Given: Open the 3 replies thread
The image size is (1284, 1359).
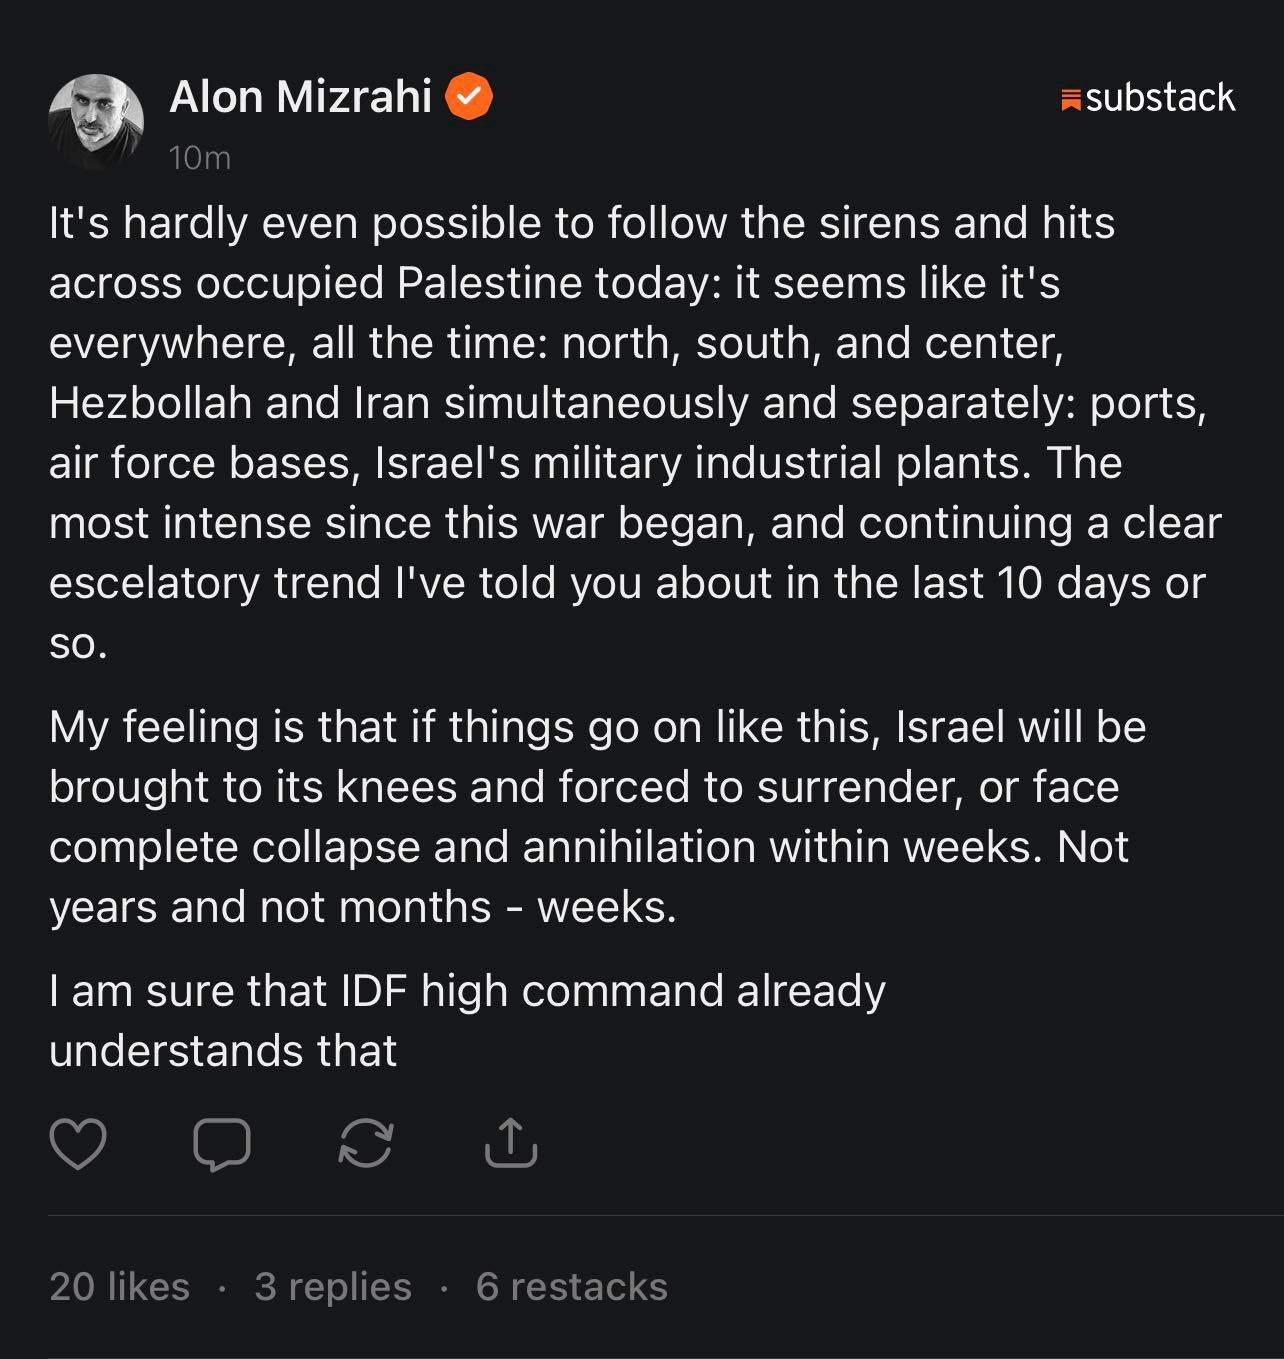Looking at the screenshot, I should point(333,1287).
